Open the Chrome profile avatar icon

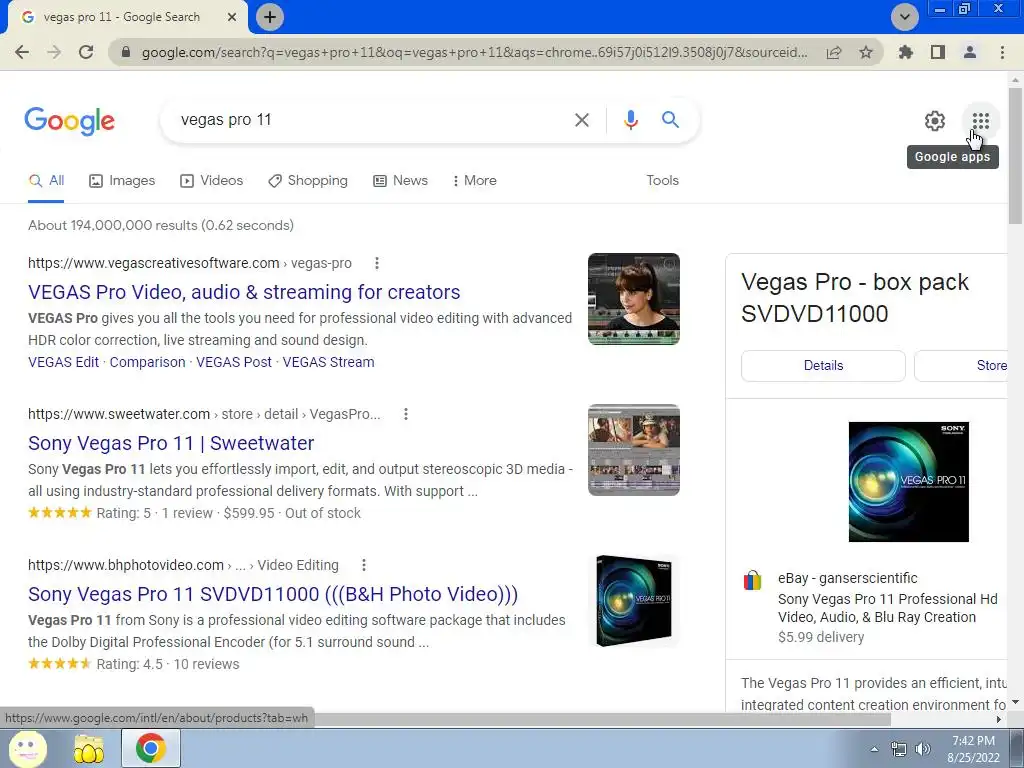pyautogui.click(x=970, y=52)
